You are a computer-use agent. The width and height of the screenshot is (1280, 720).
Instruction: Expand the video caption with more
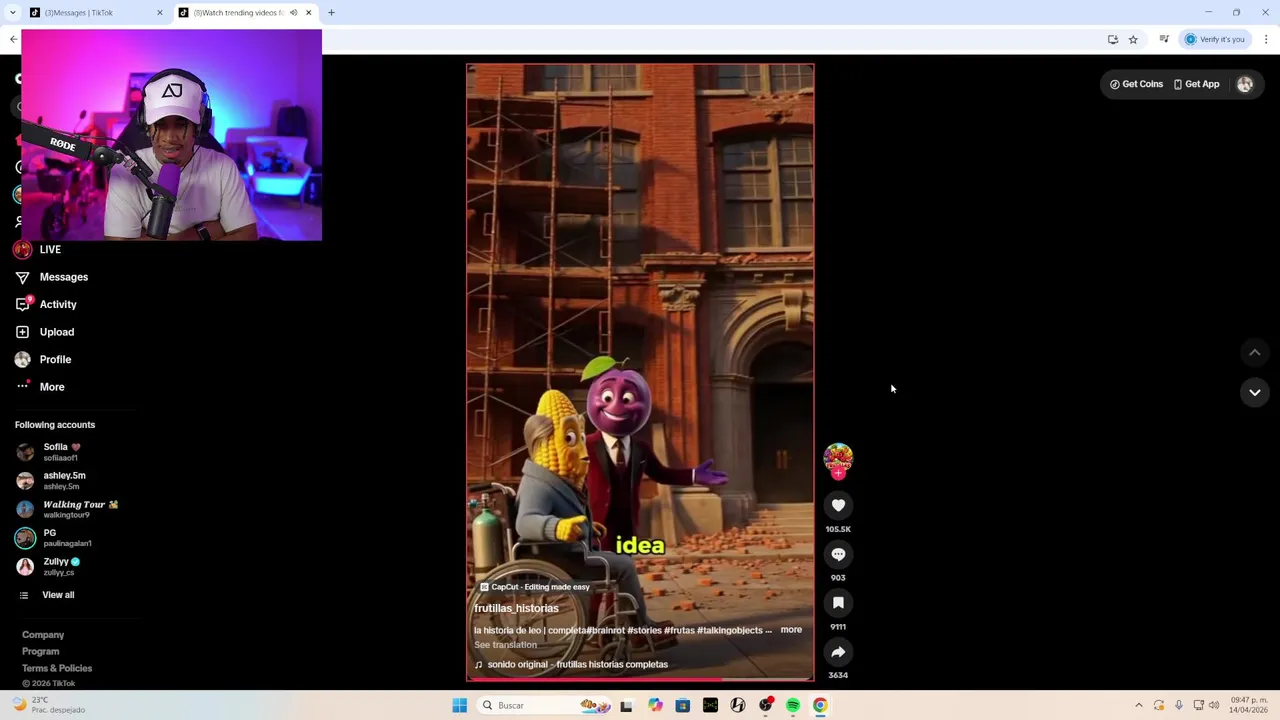[x=791, y=630]
